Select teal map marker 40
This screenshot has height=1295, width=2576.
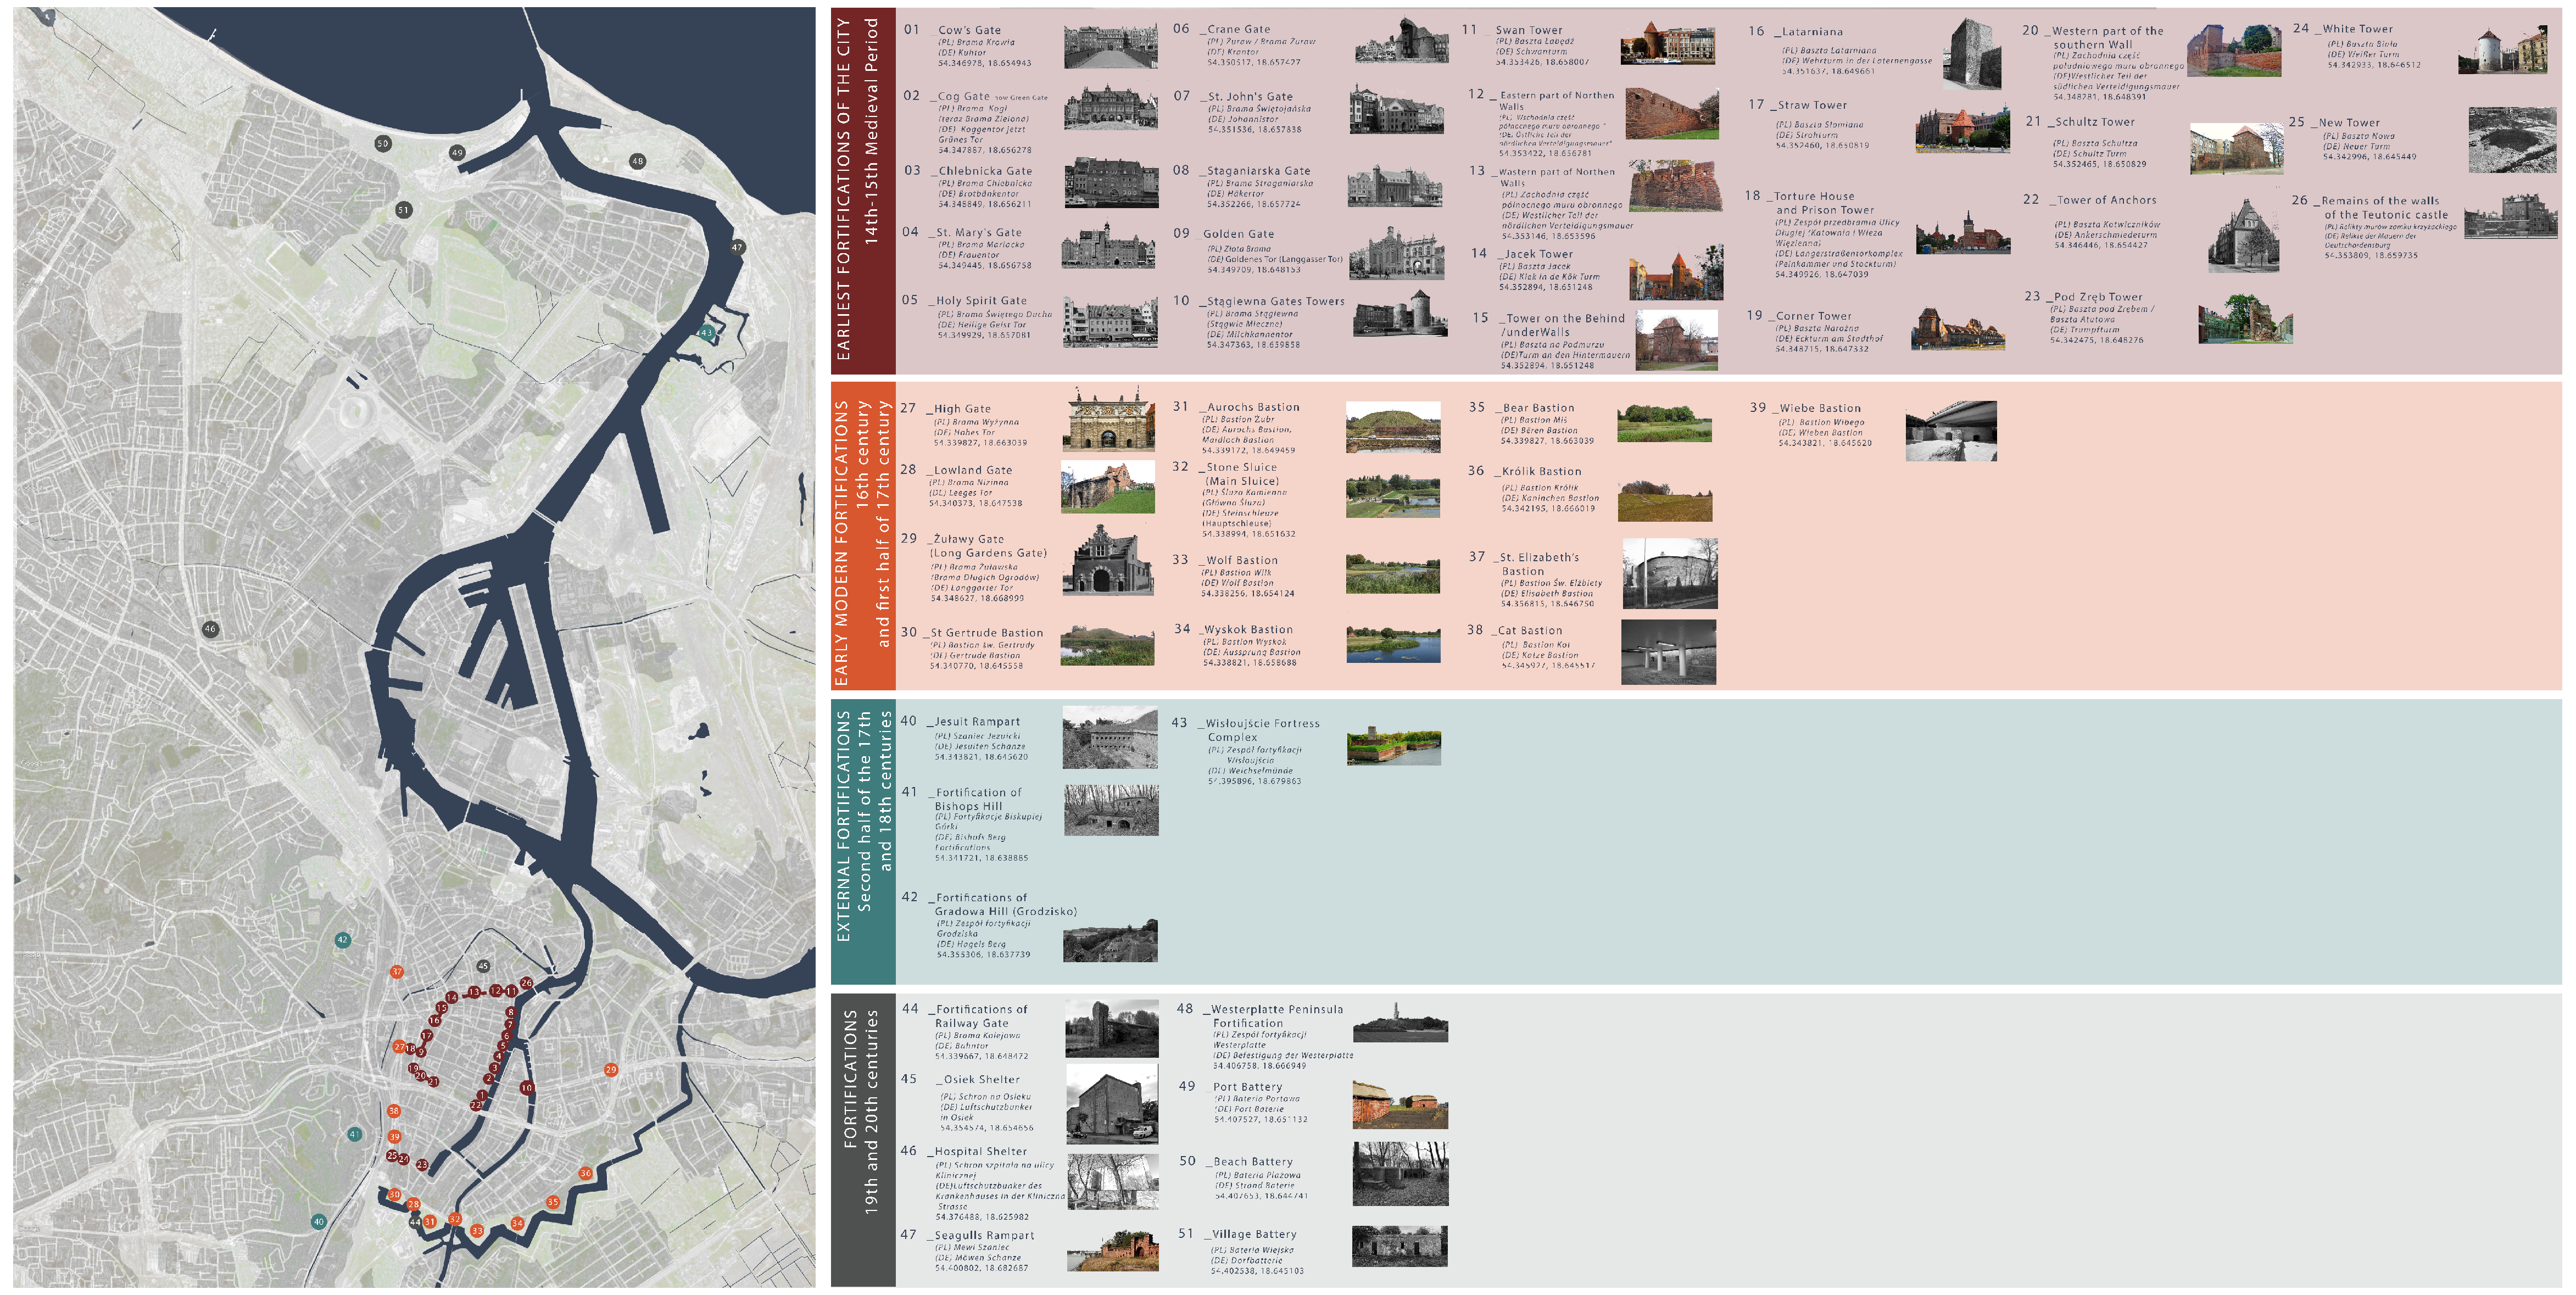(318, 1221)
